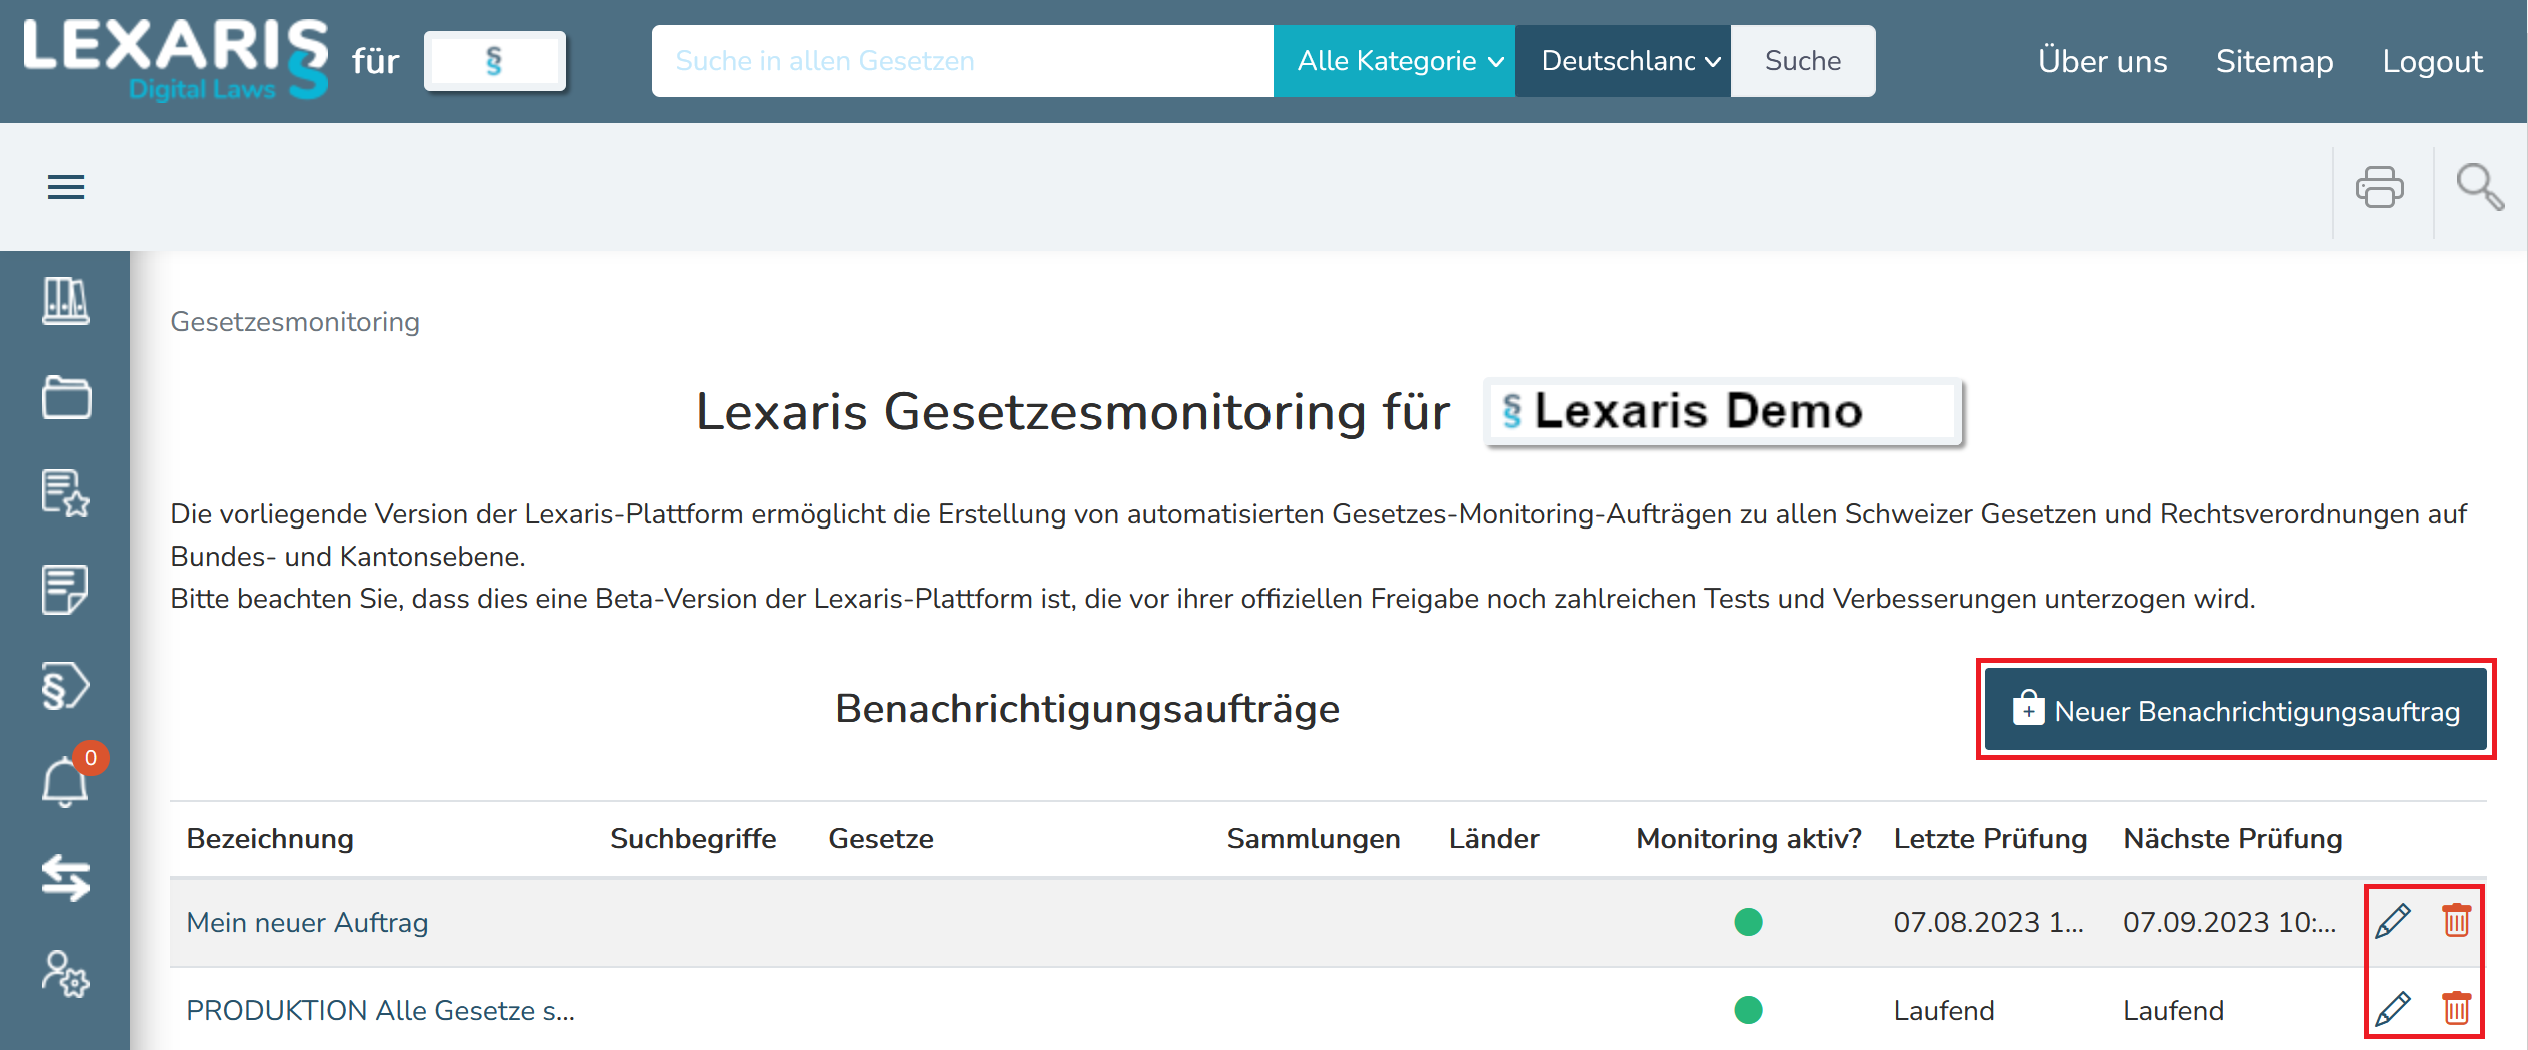Click the Benachrichtigungsaufträge heading
The height and width of the screenshot is (1050, 2528).
point(1087,709)
